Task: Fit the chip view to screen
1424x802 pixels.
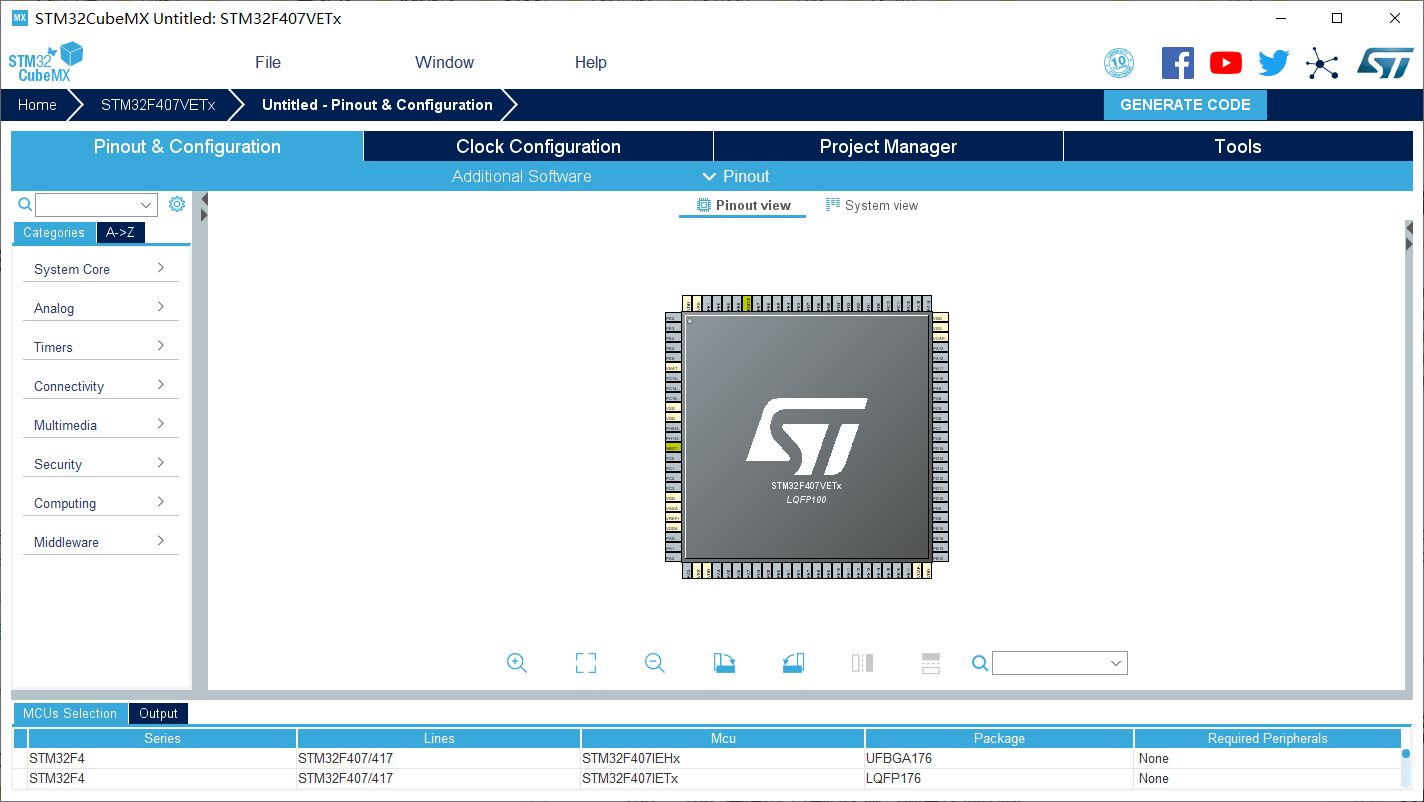Action: (586, 663)
